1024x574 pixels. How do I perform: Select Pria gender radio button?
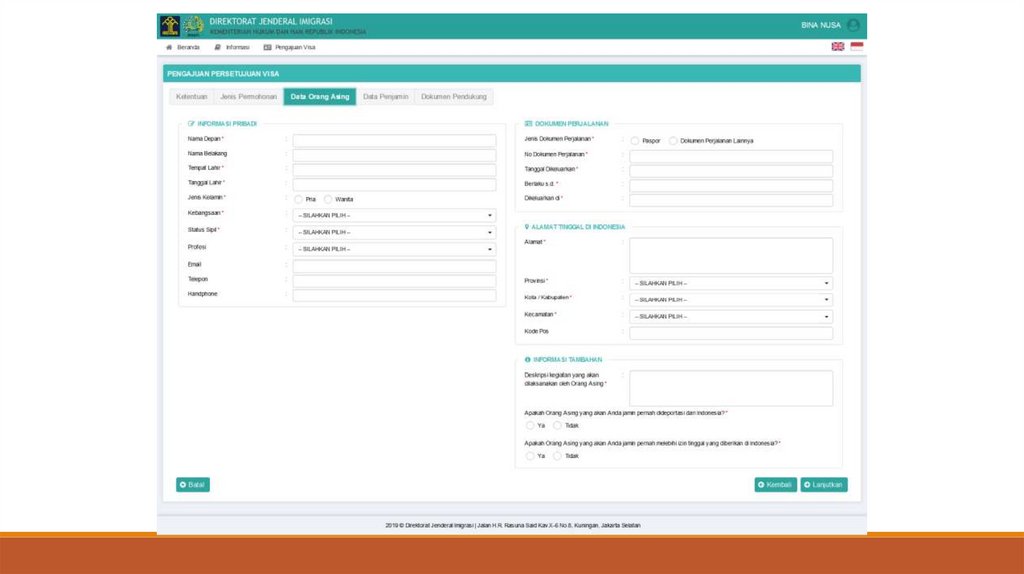tap(298, 199)
